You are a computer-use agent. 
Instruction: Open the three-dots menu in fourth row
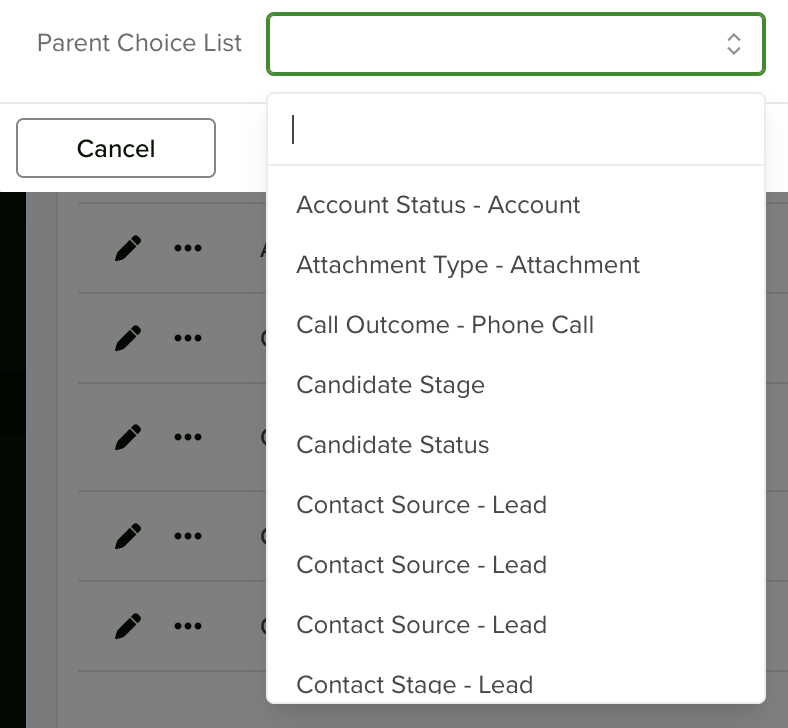coord(188,536)
